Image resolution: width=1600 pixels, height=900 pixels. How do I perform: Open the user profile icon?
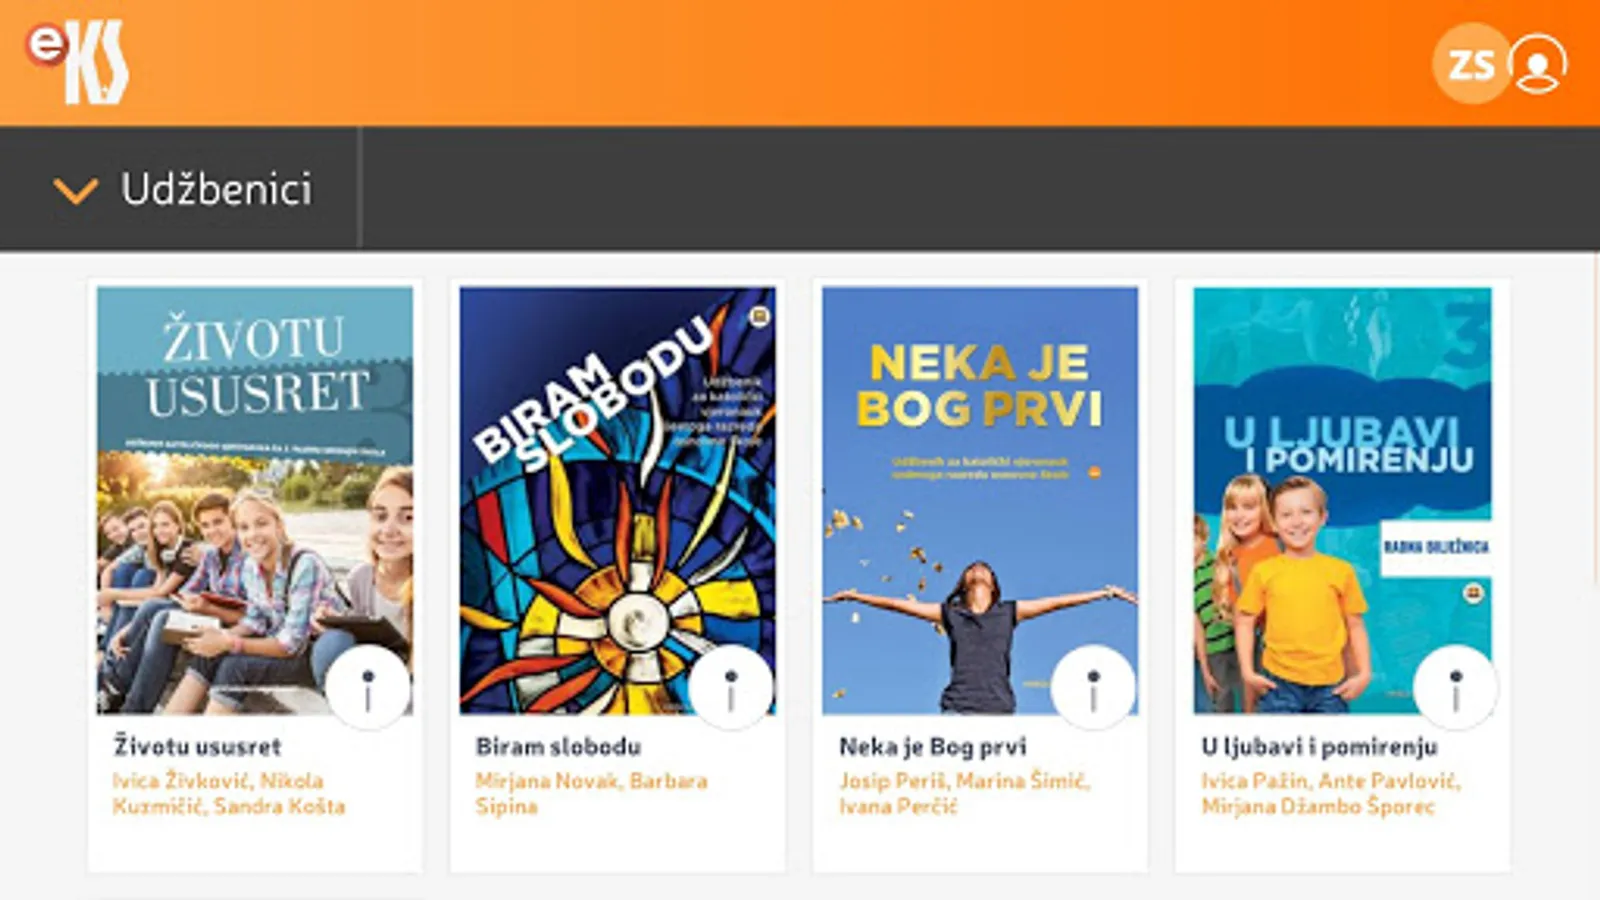pyautogui.click(x=1537, y=64)
